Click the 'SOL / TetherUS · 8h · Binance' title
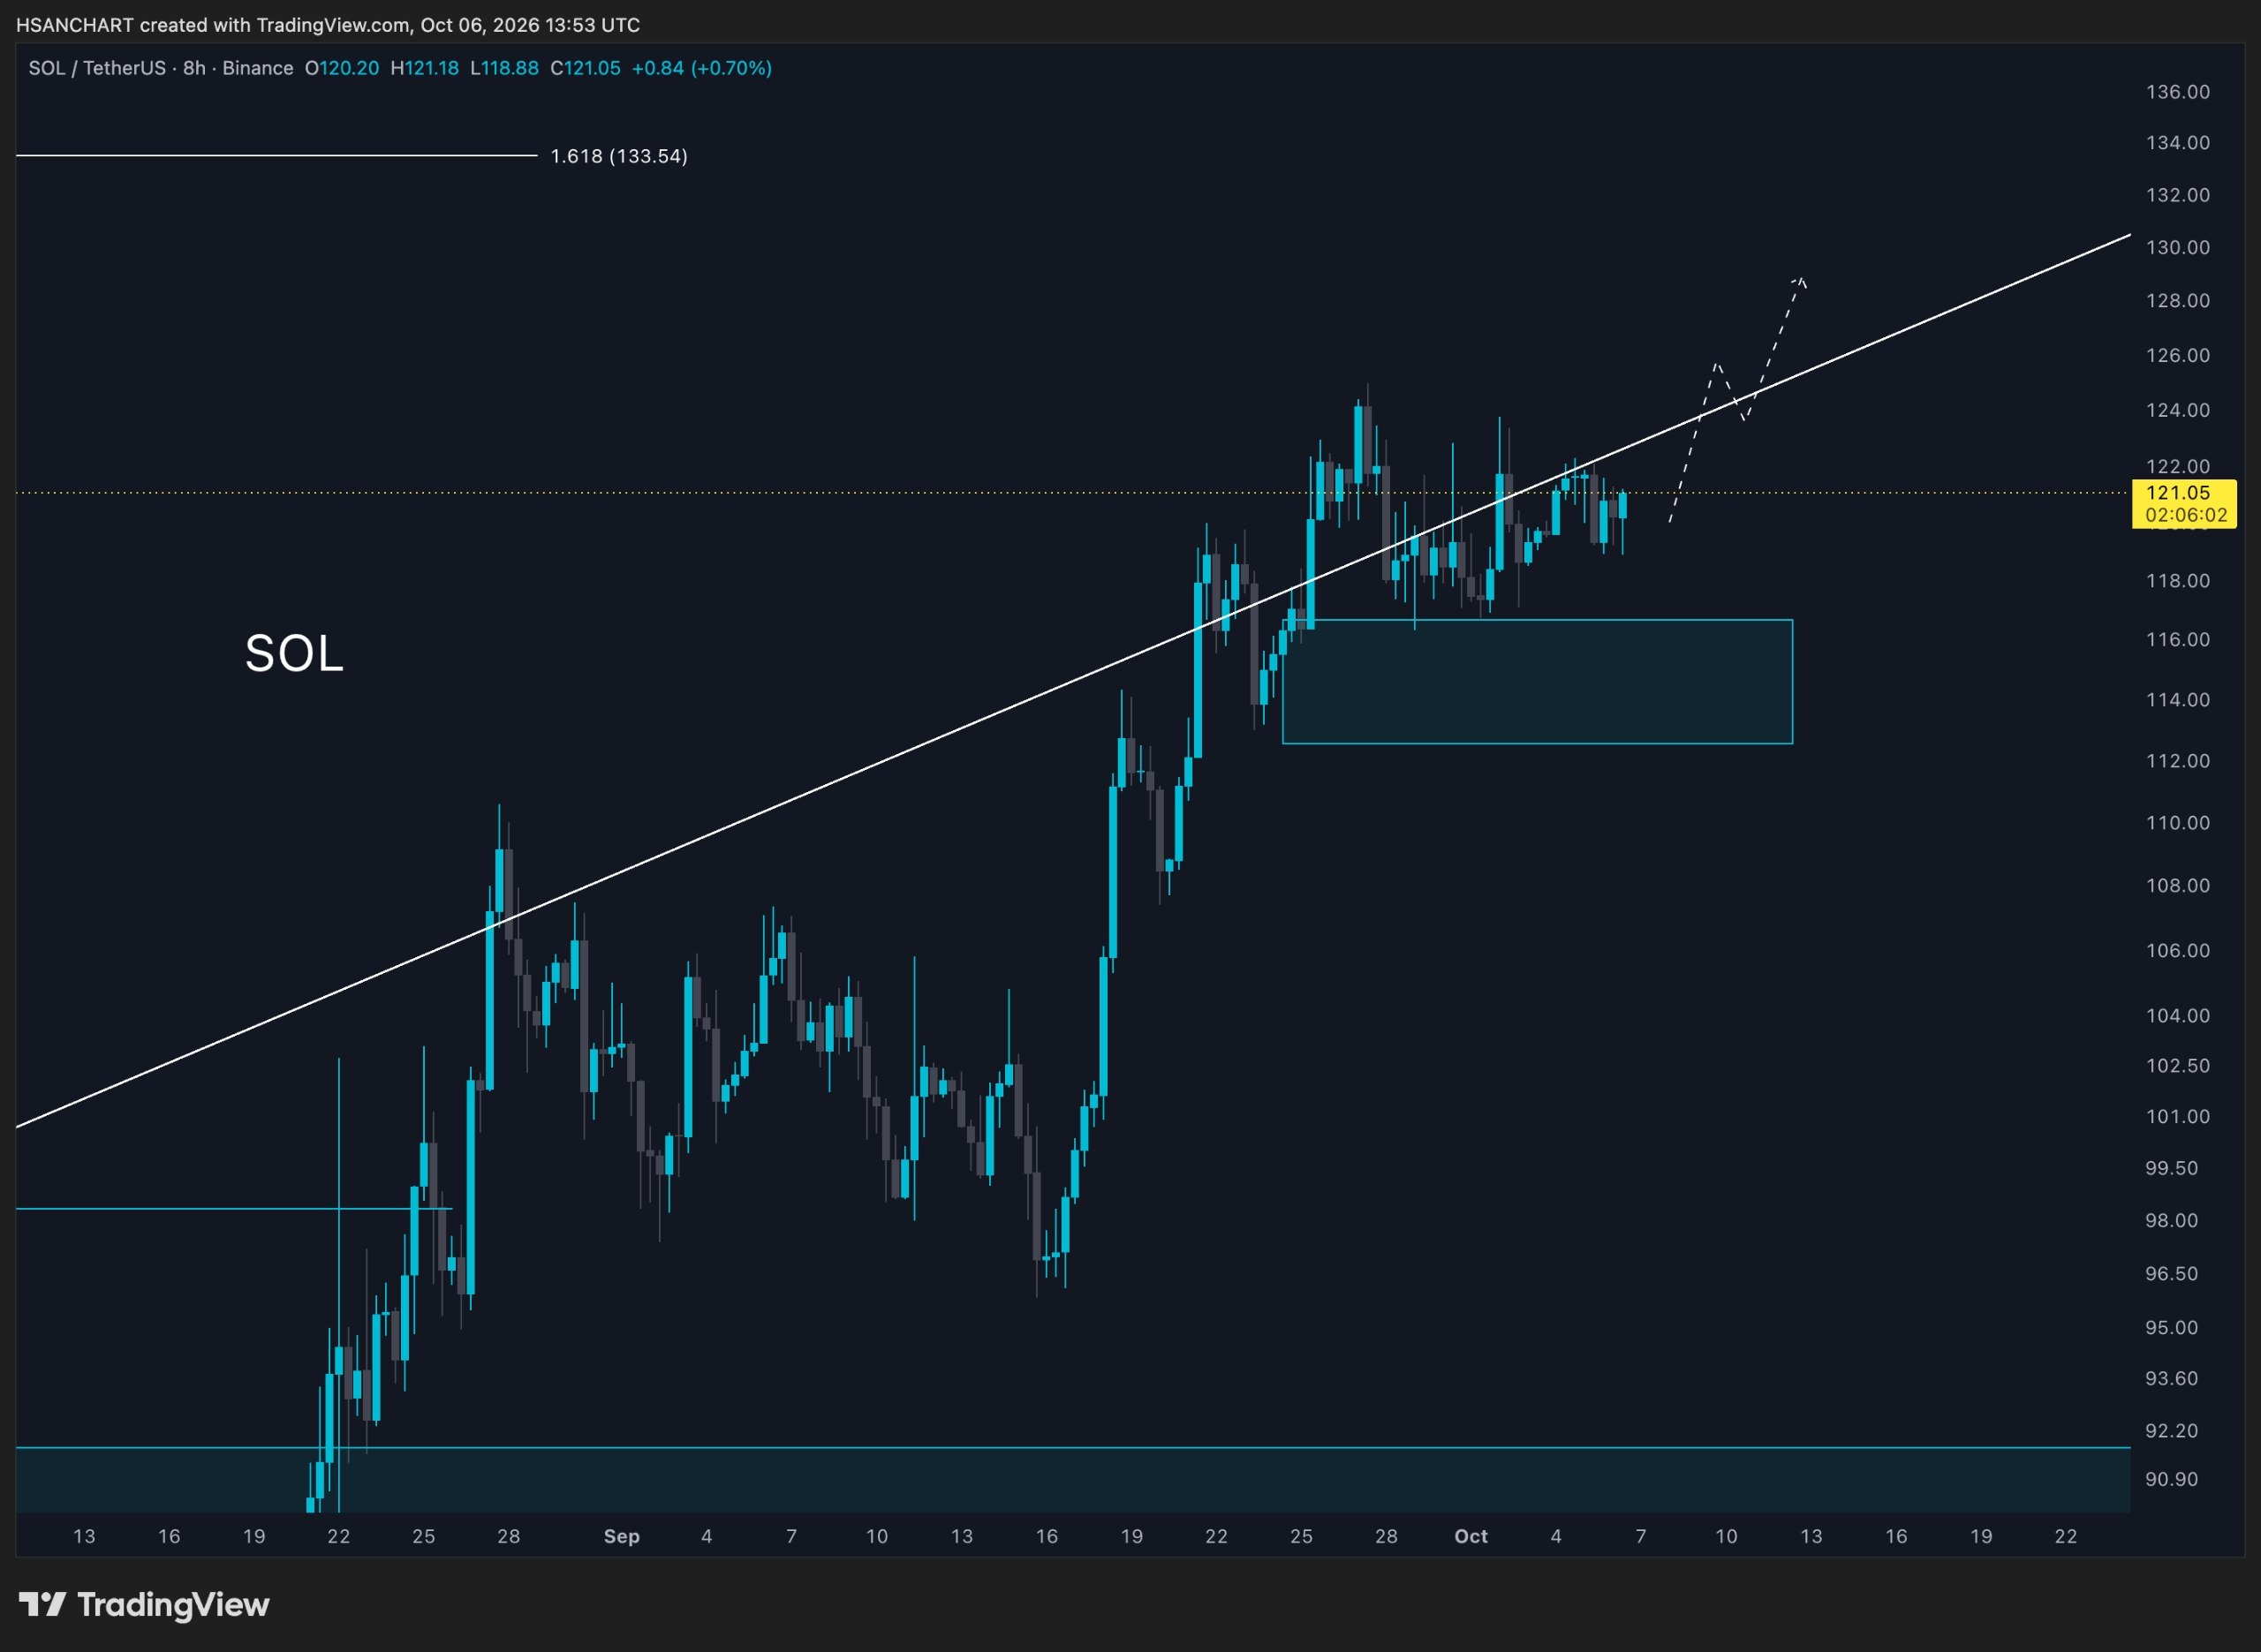The width and height of the screenshot is (2261, 1652). pos(161,68)
